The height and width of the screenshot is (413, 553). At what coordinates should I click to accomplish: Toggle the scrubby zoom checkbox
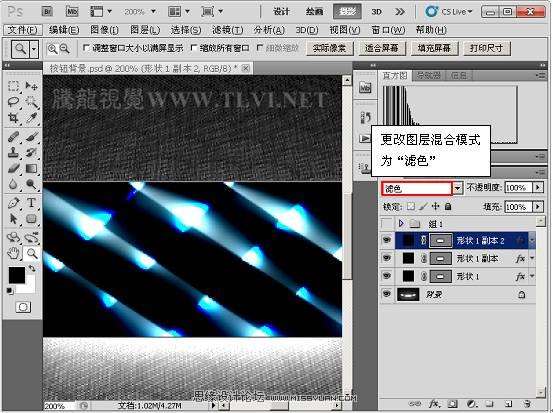(260, 48)
